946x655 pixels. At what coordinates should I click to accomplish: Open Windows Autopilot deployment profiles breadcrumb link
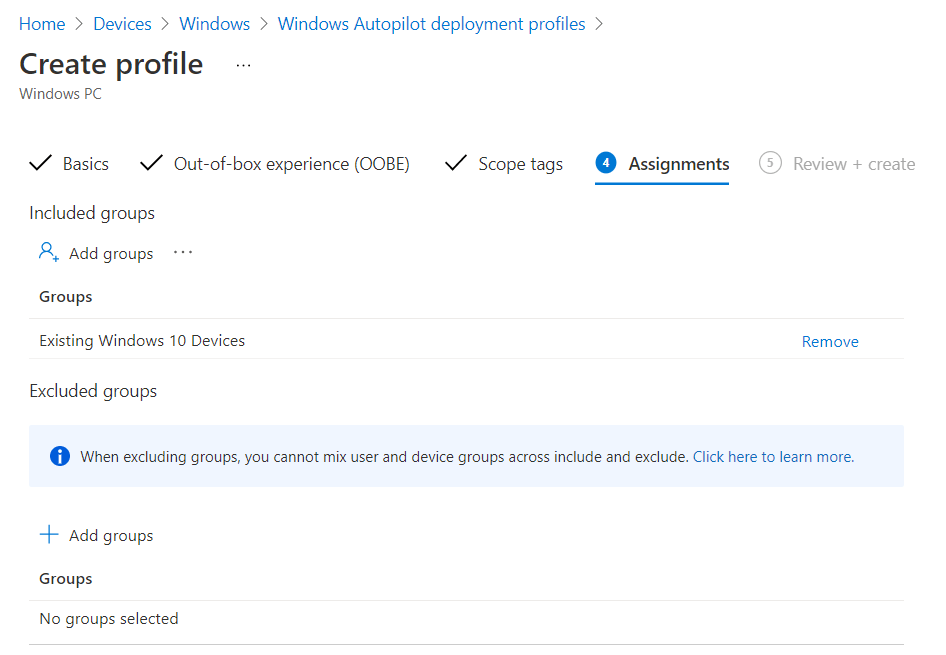(x=431, y=23)
